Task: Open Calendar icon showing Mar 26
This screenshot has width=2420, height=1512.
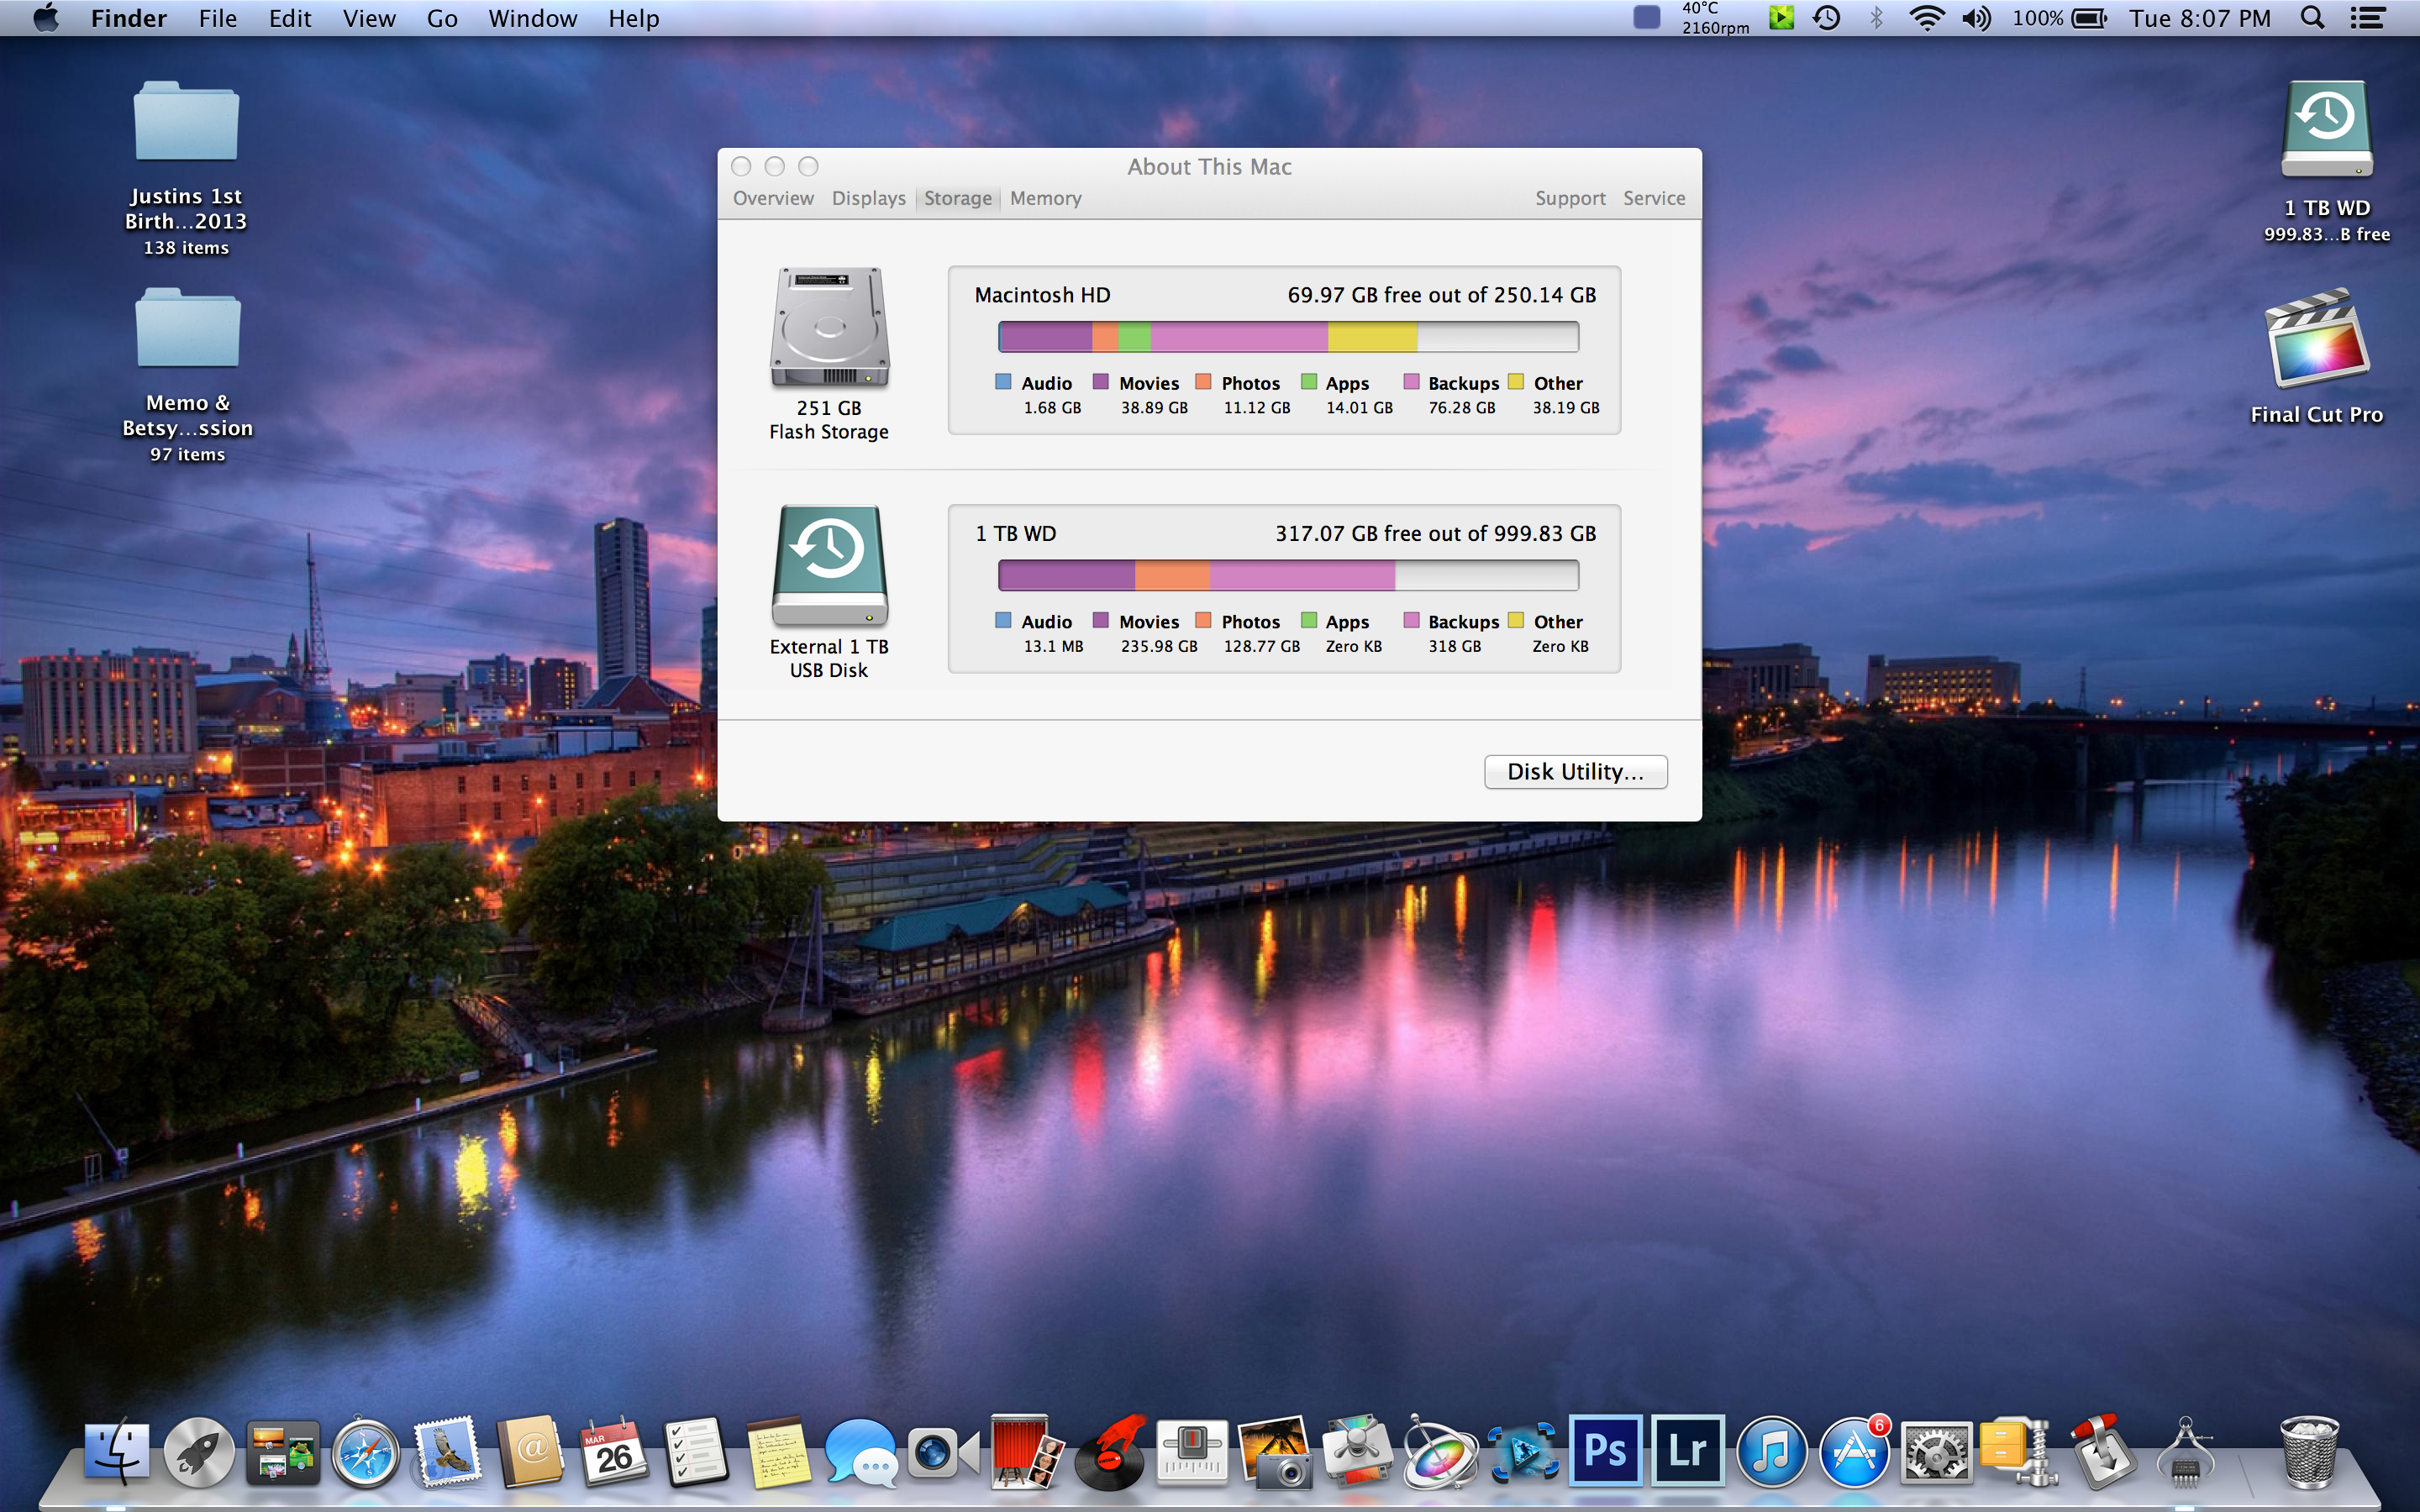Action: (x=613, y=1451)
